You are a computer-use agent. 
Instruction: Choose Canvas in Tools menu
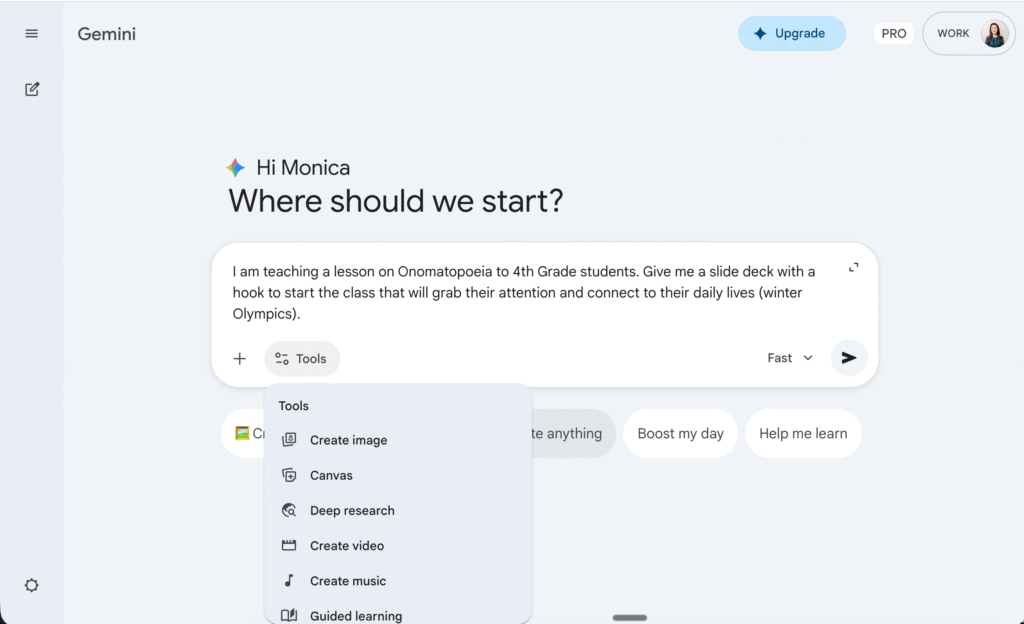pos(331,475)
